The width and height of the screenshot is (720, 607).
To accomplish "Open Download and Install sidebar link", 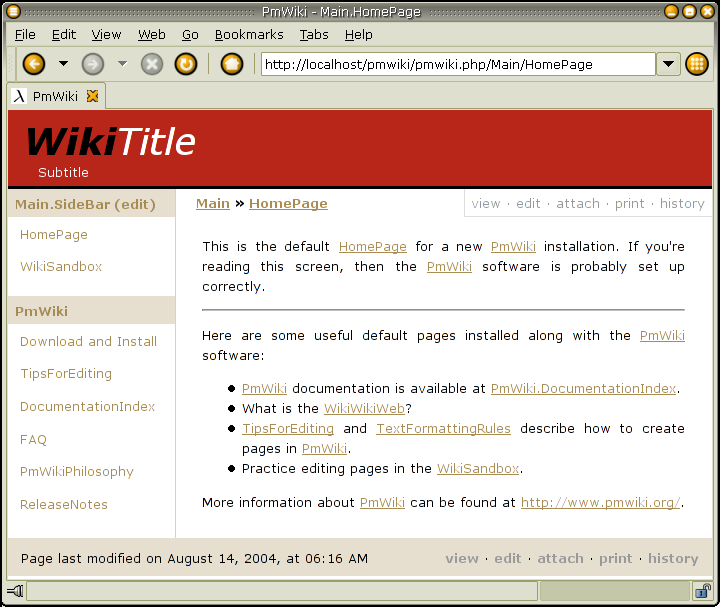I will click(89, 341).
